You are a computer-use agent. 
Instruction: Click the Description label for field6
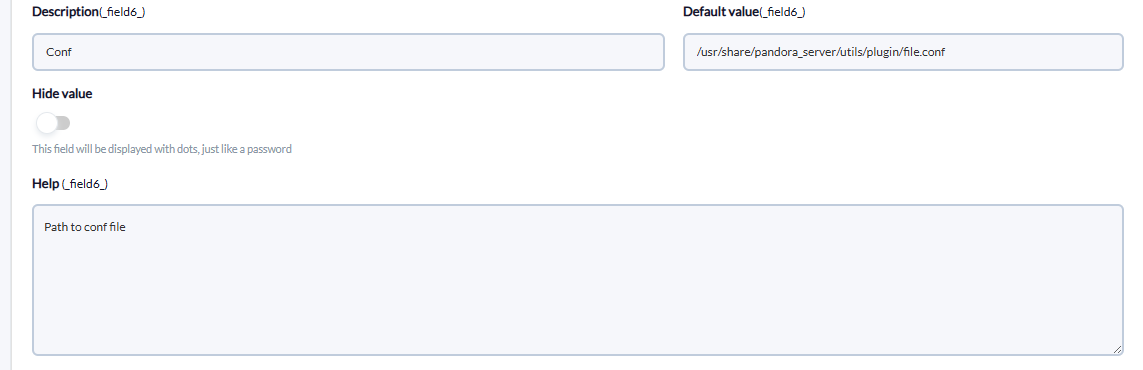coord(66,12)
